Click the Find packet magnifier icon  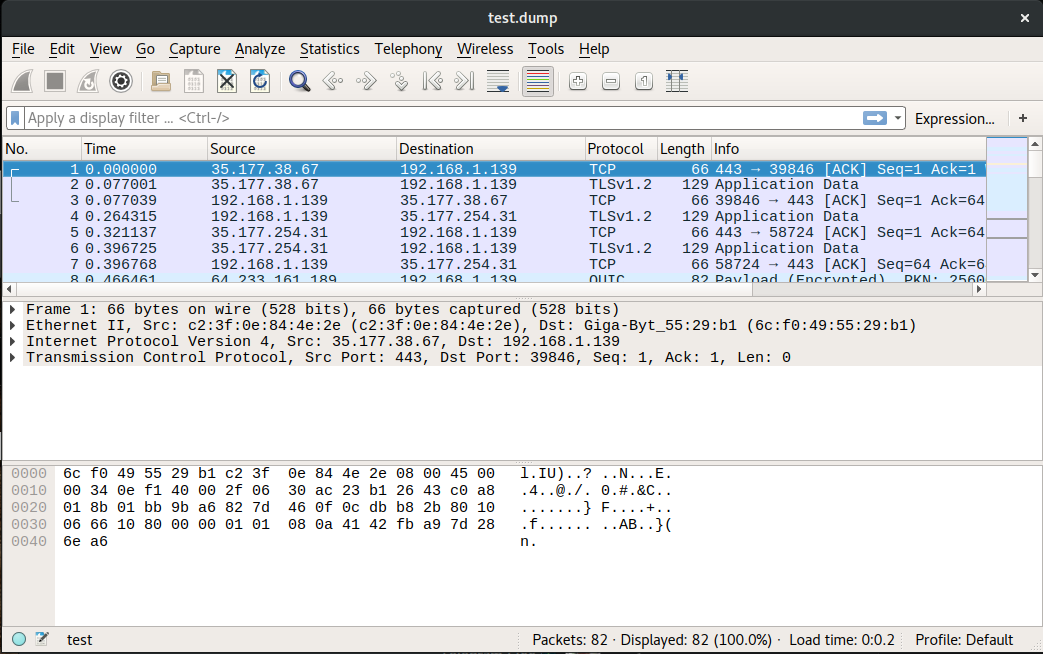(299, 82)
